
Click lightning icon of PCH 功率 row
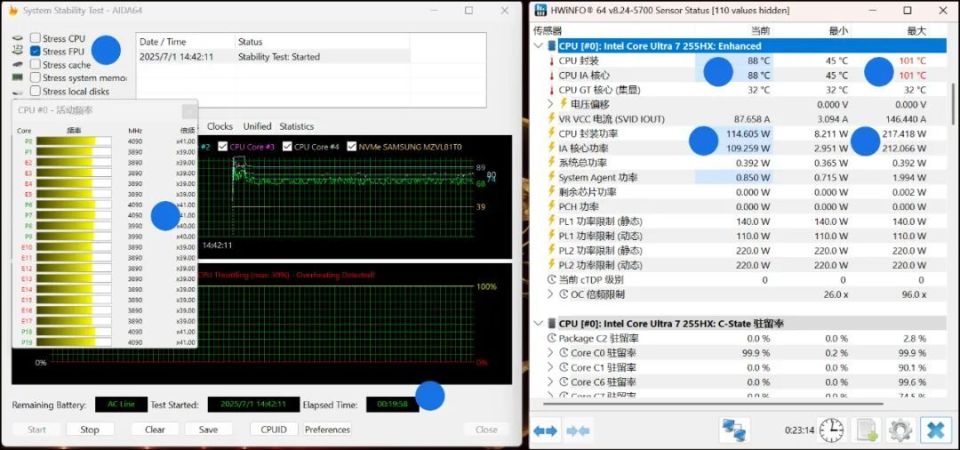pos(552,207)
